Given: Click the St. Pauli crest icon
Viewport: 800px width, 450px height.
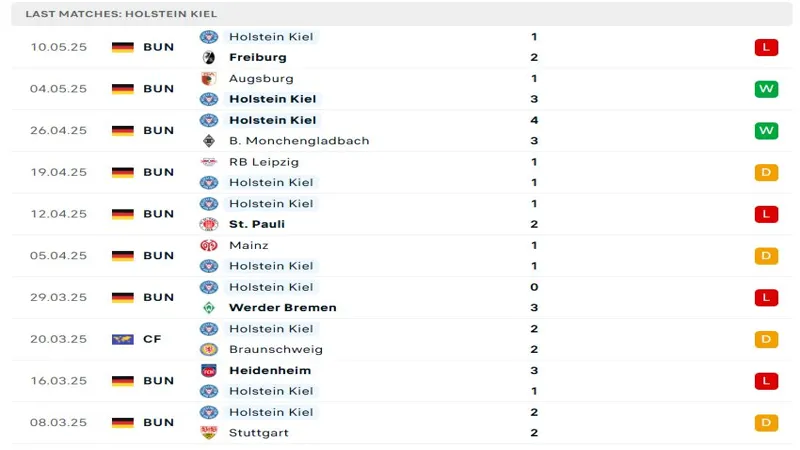Looking at the screenshot, I should point(209,224).
